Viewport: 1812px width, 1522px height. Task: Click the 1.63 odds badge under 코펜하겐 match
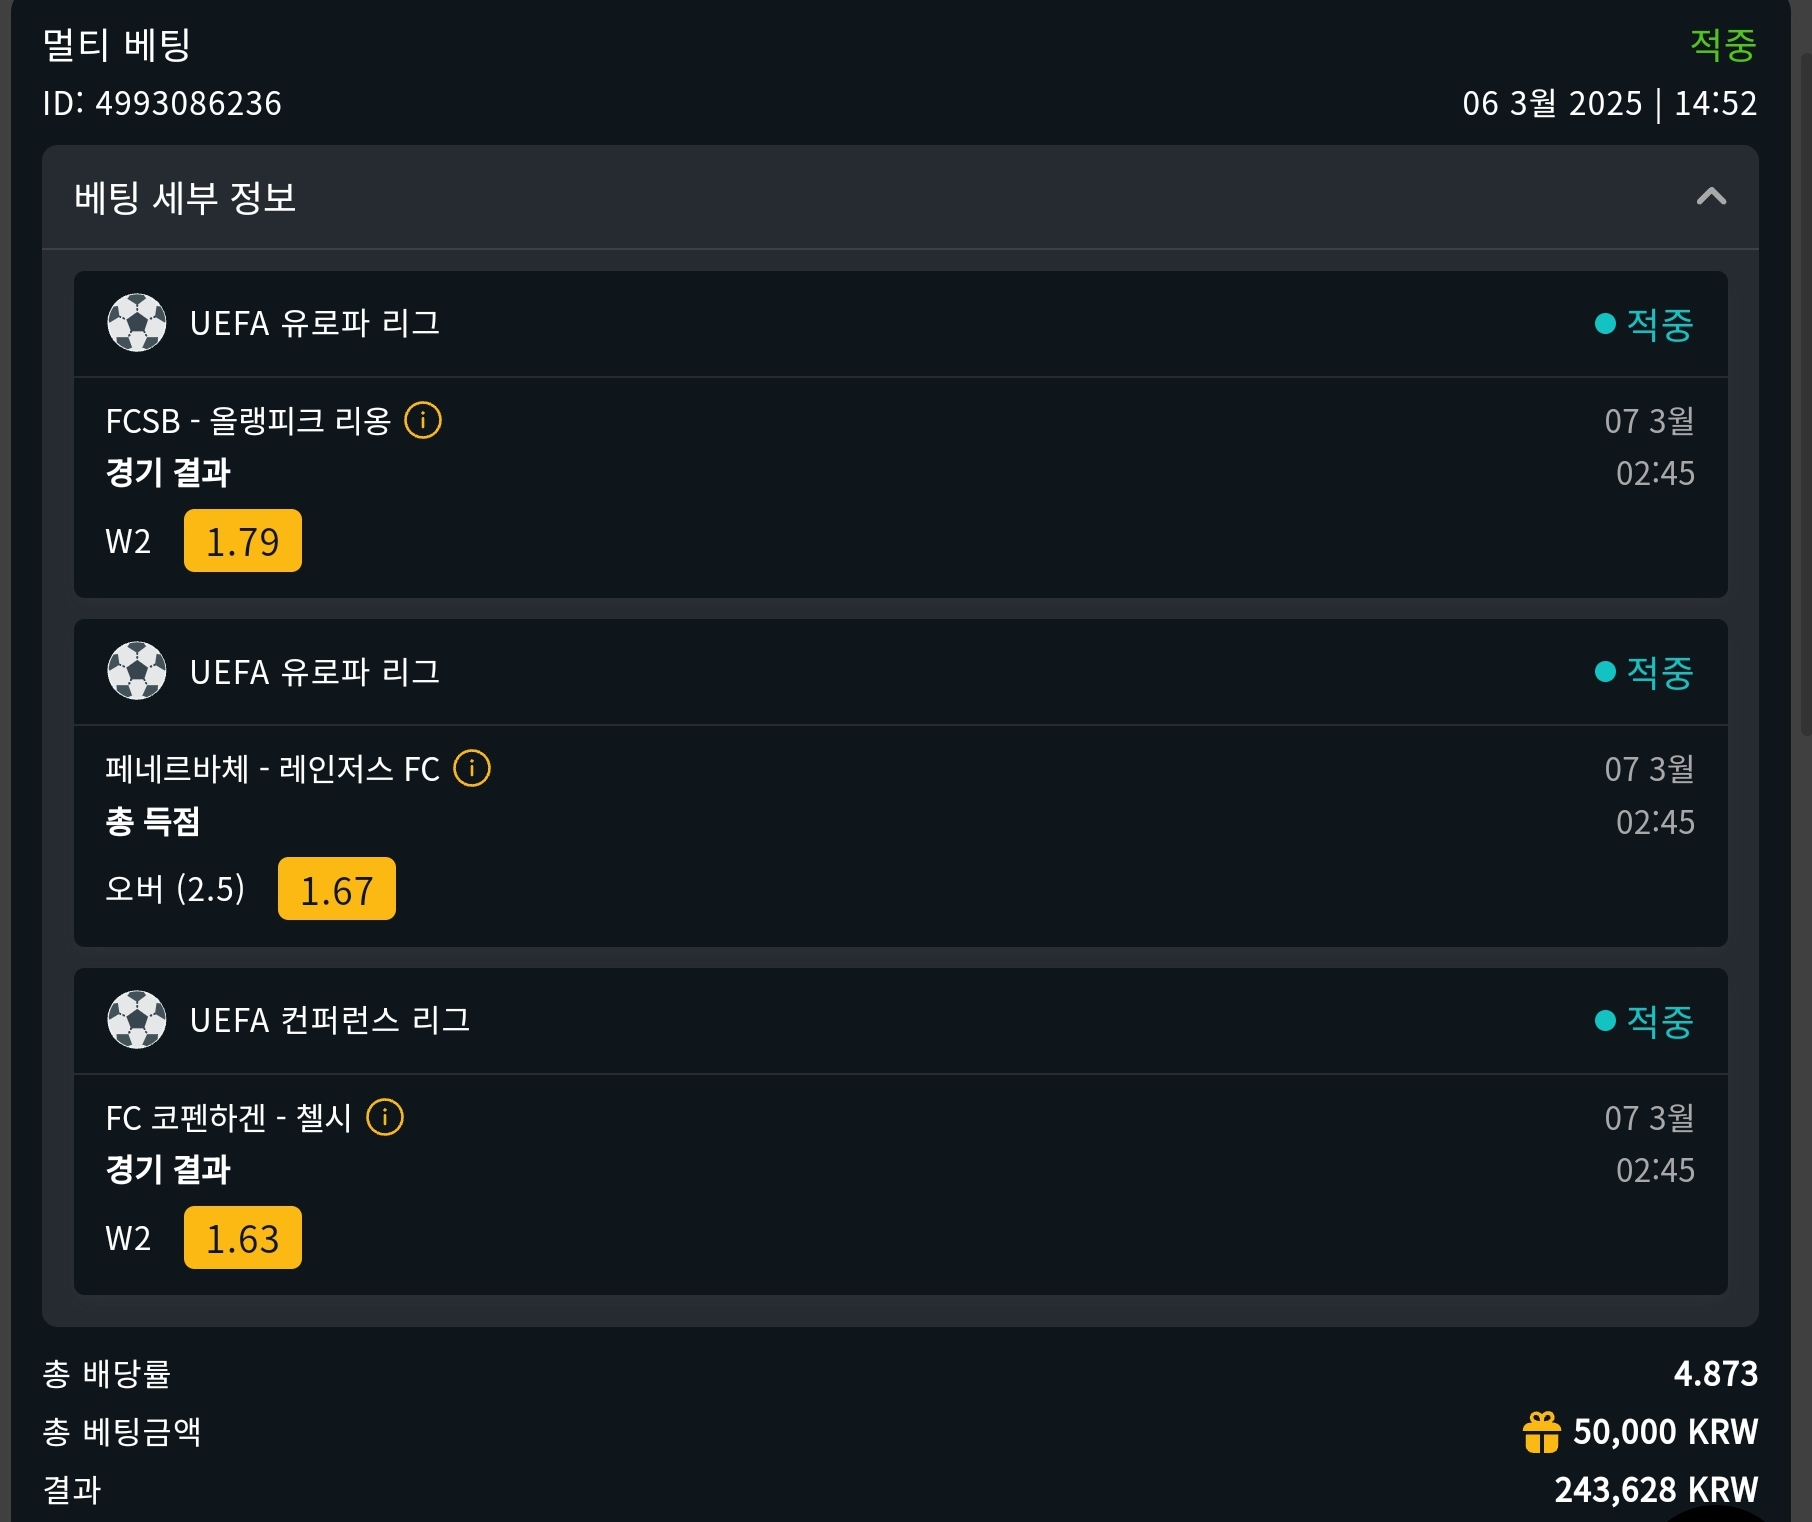[243, 1238]
